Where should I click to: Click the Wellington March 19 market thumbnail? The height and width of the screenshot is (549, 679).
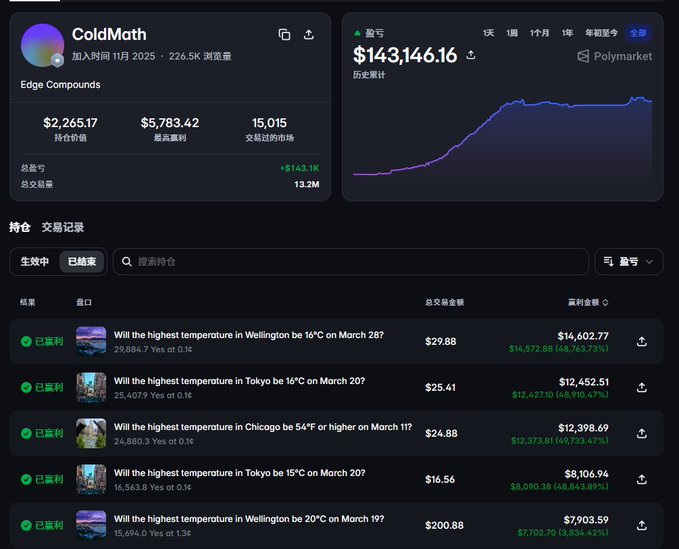[91, 525]
